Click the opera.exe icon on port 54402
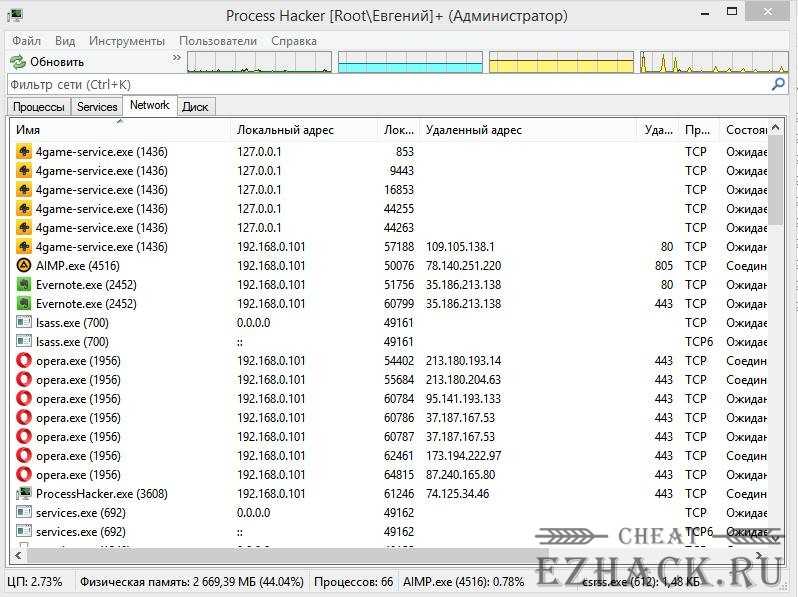Image resolution: width=798 pixels, height=597 pixels. pyautogui.click(x=24, y=361)
